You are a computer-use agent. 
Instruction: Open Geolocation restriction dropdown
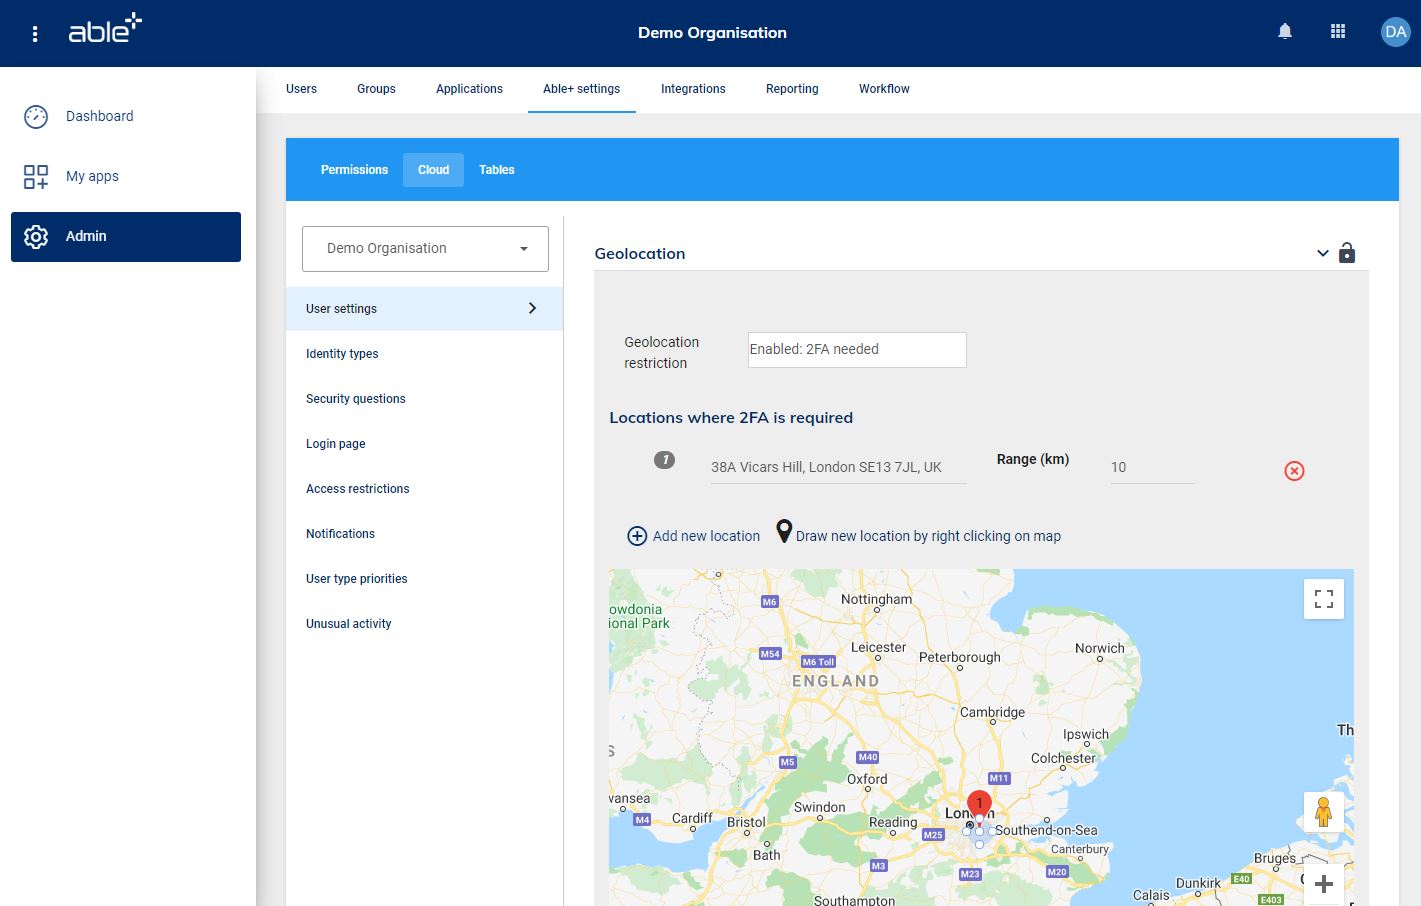(x=857, y=350)
